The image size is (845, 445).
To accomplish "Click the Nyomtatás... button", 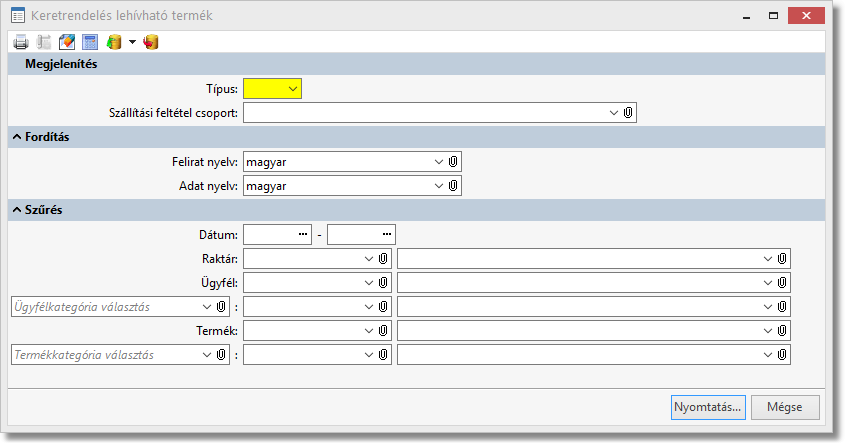I will coord(708,407).
